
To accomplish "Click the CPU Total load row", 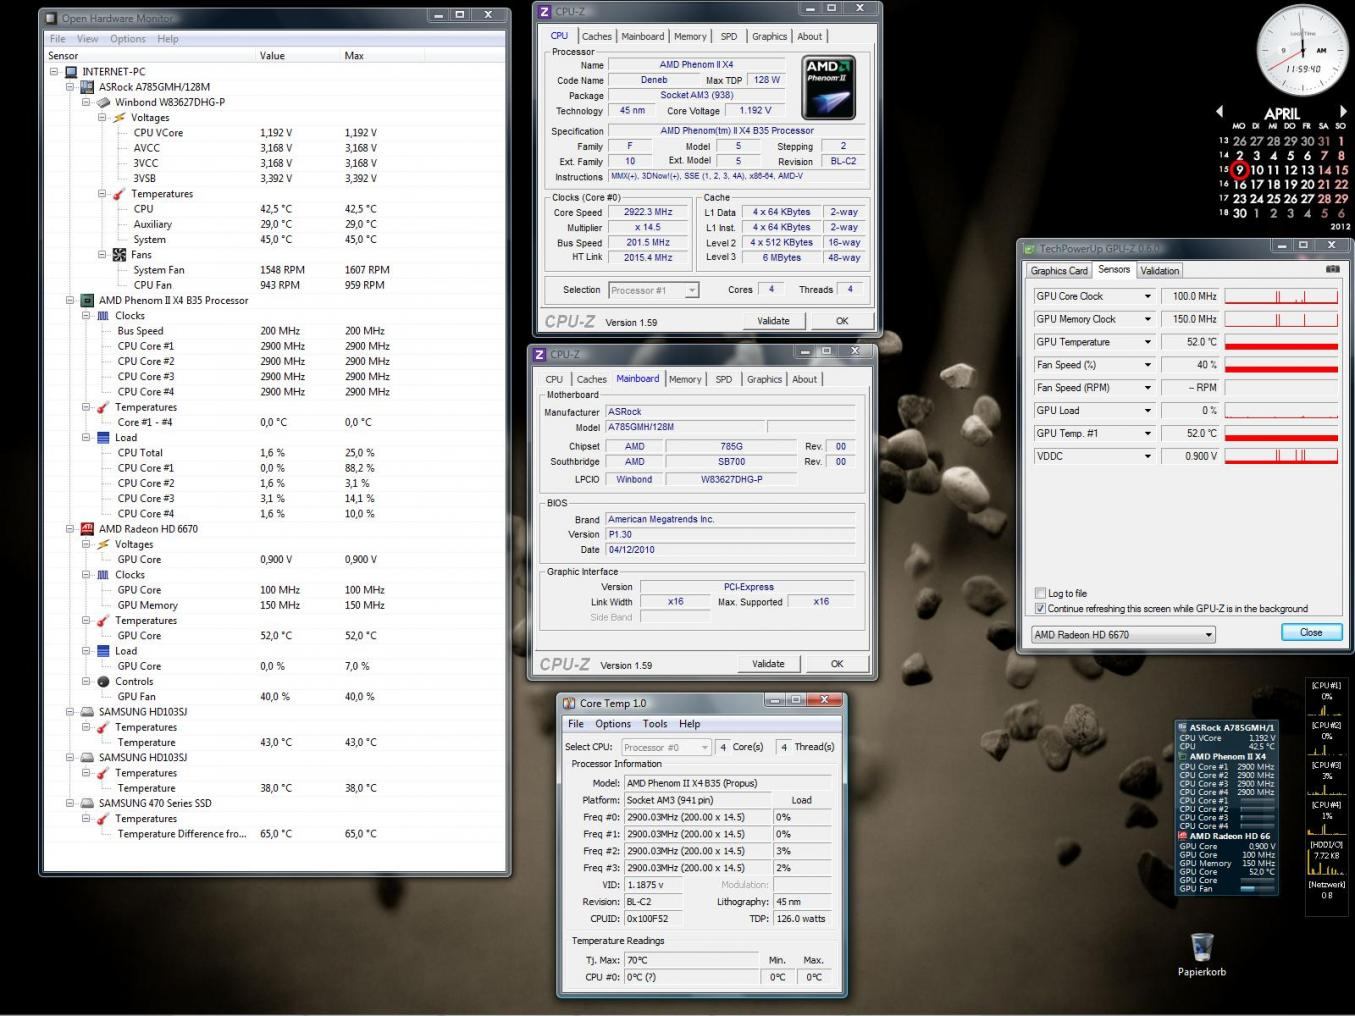I will point(274,453).
